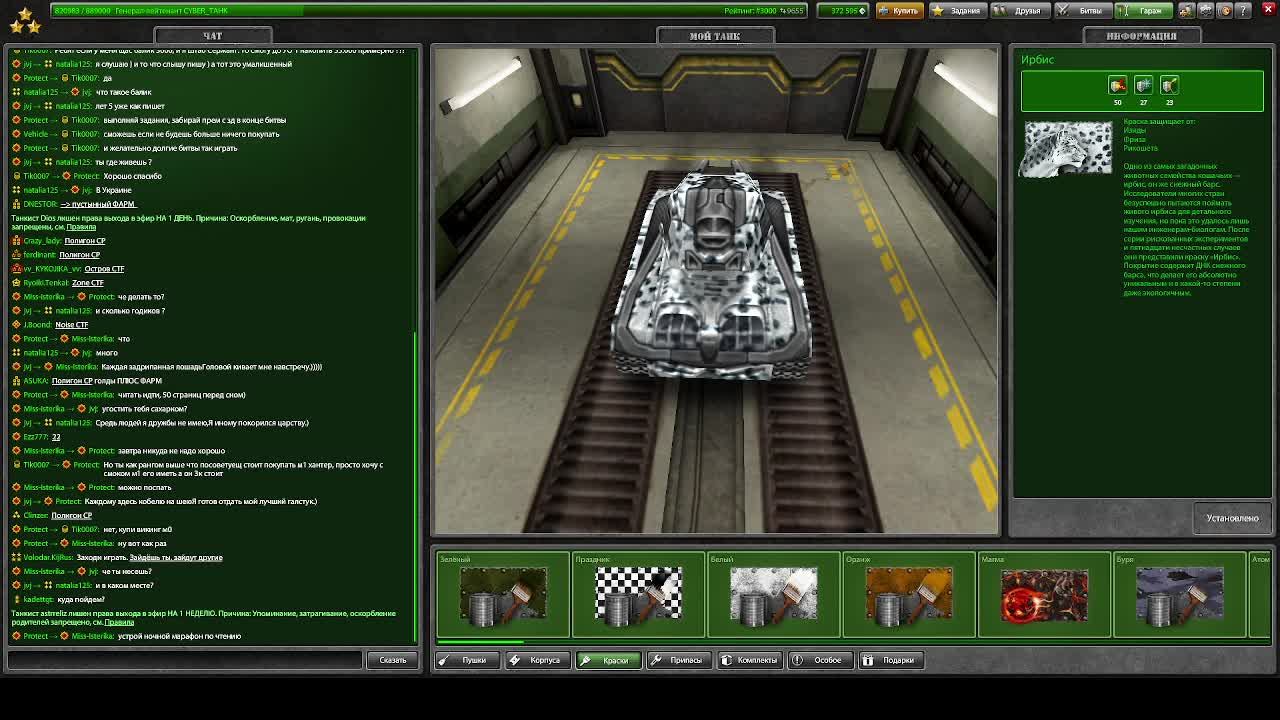1280x720 pixels.
Task: Click username kadettgt in chat
Action: (38, 600)
